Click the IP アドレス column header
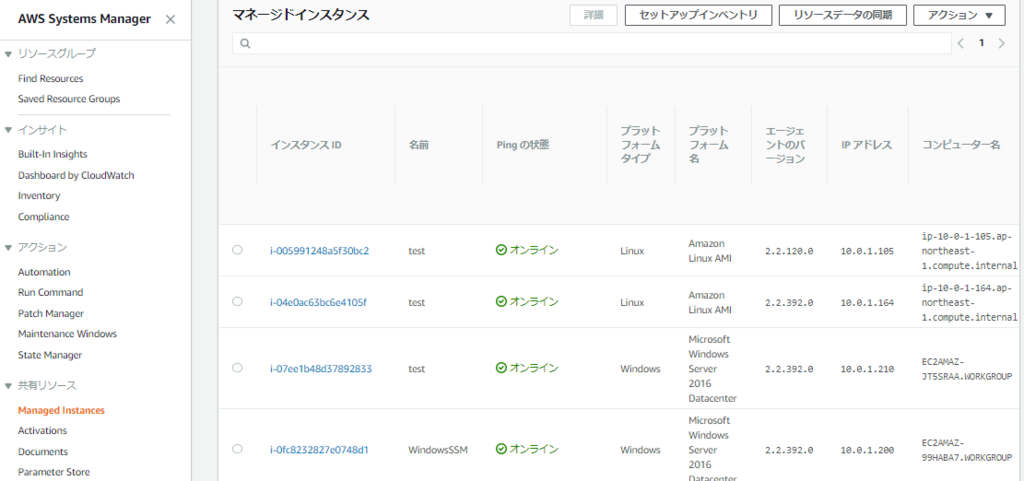 coord(867,145)
